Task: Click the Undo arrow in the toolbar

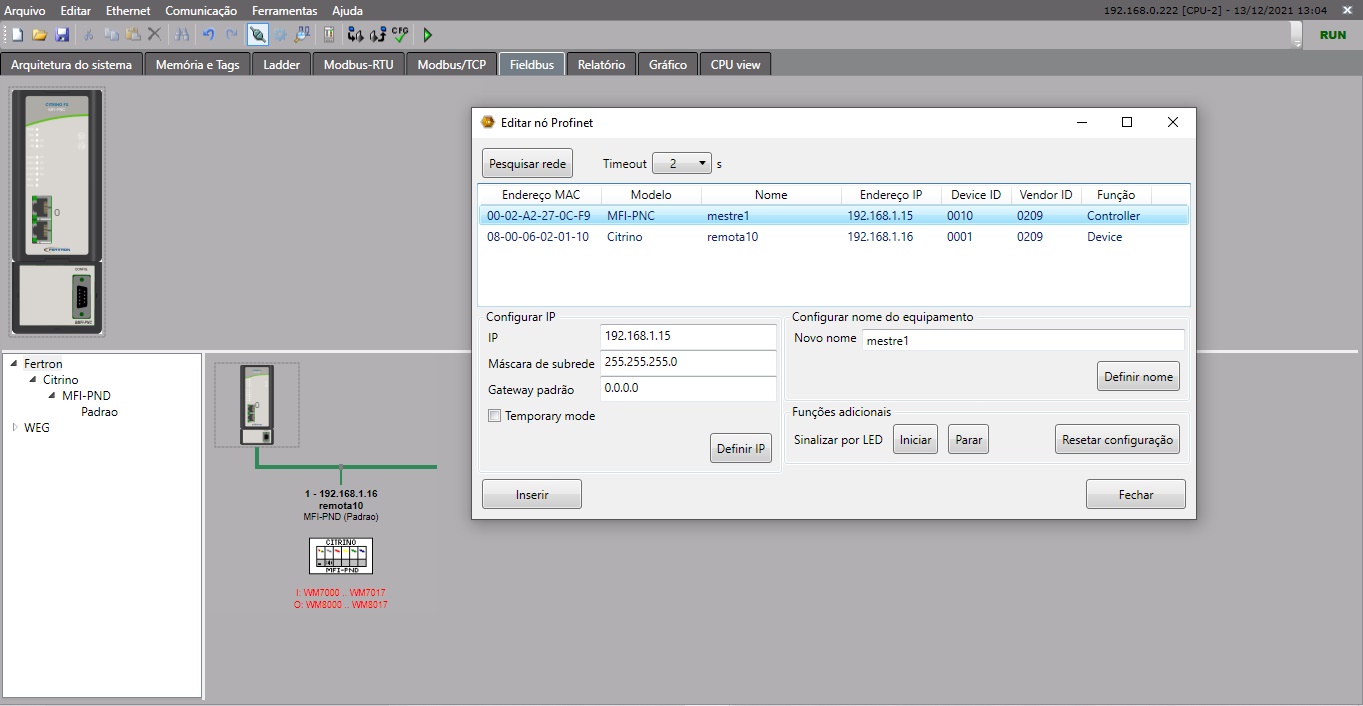Action: click(208, 35)
